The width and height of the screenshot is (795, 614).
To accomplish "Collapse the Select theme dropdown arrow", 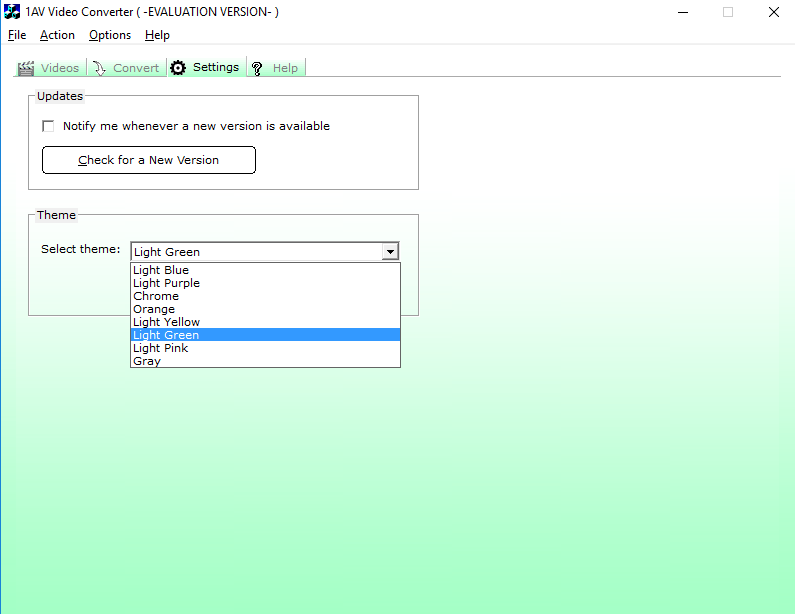I will click(390, 251).
